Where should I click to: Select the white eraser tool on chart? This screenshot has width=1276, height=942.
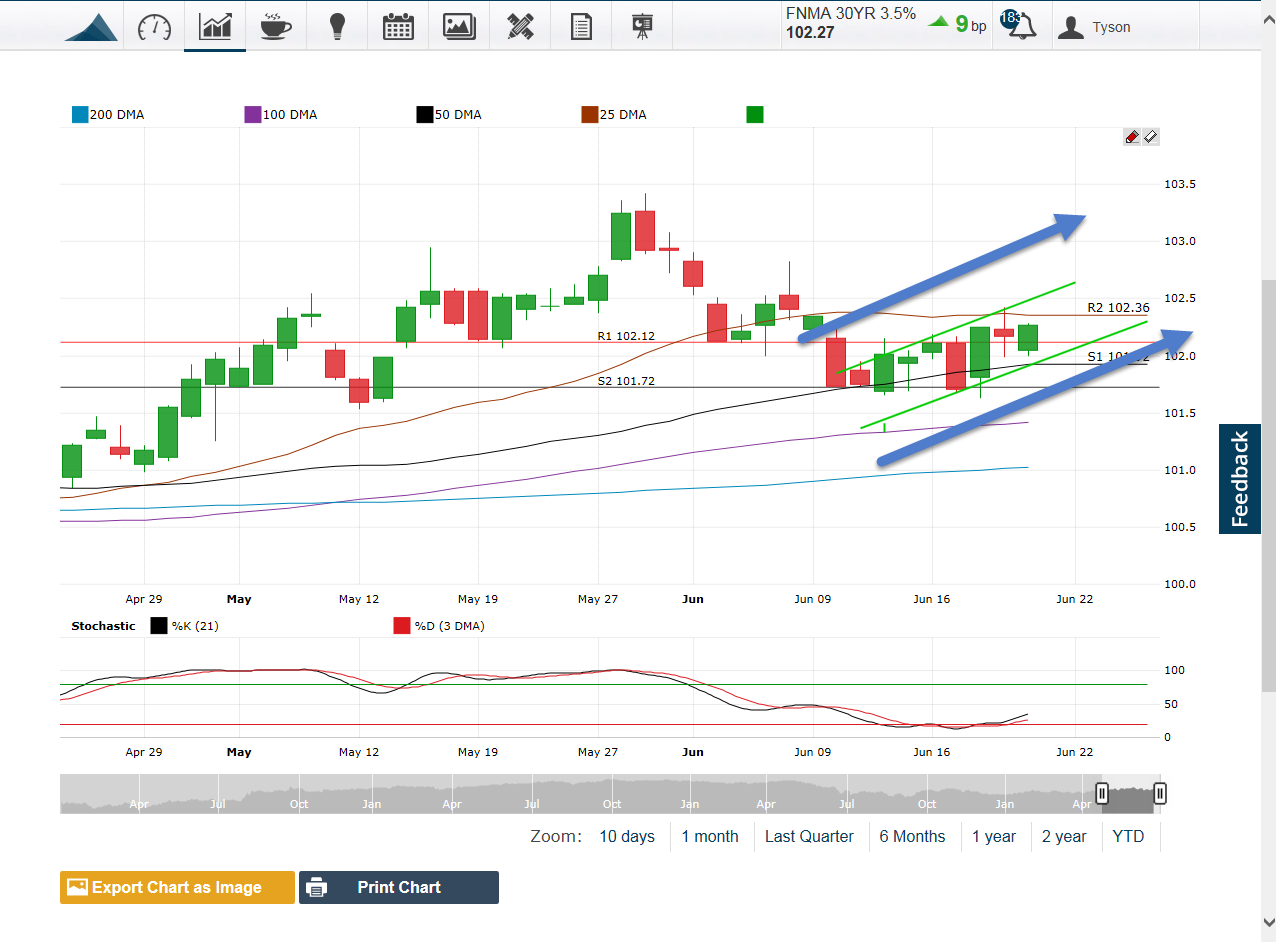tap(1151, 137)
